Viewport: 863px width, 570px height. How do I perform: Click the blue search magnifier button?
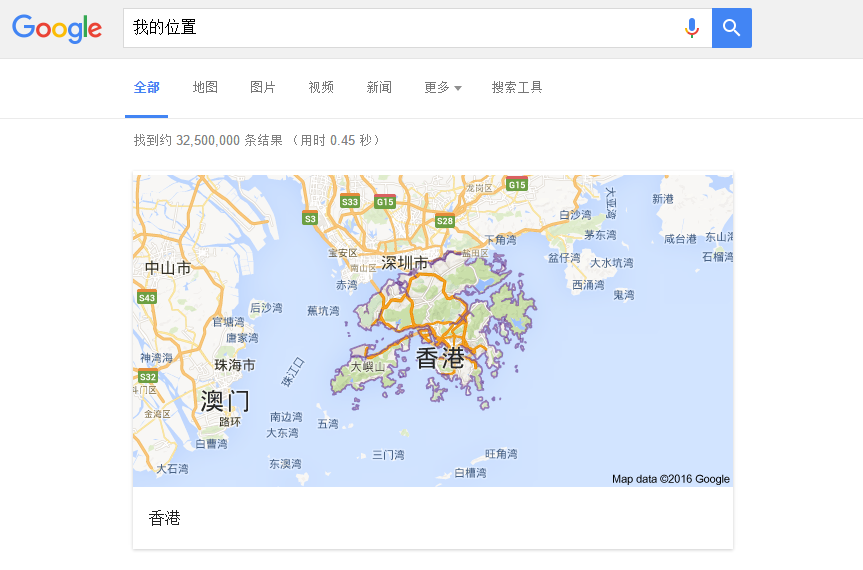click(x=731, y=28)
